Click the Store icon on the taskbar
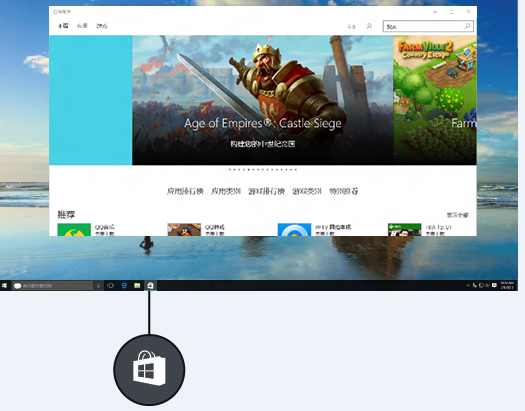This screenshot has height=411, width=525. [x=150, y=285]
